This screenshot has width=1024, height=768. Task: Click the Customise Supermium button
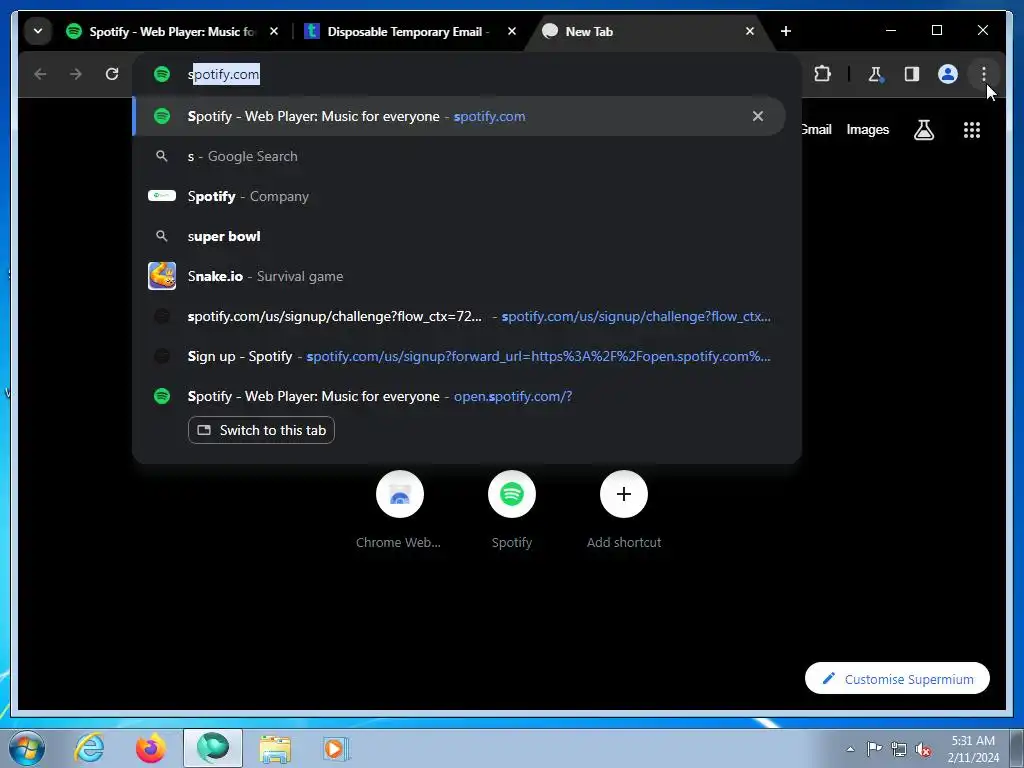pos(897,679)
